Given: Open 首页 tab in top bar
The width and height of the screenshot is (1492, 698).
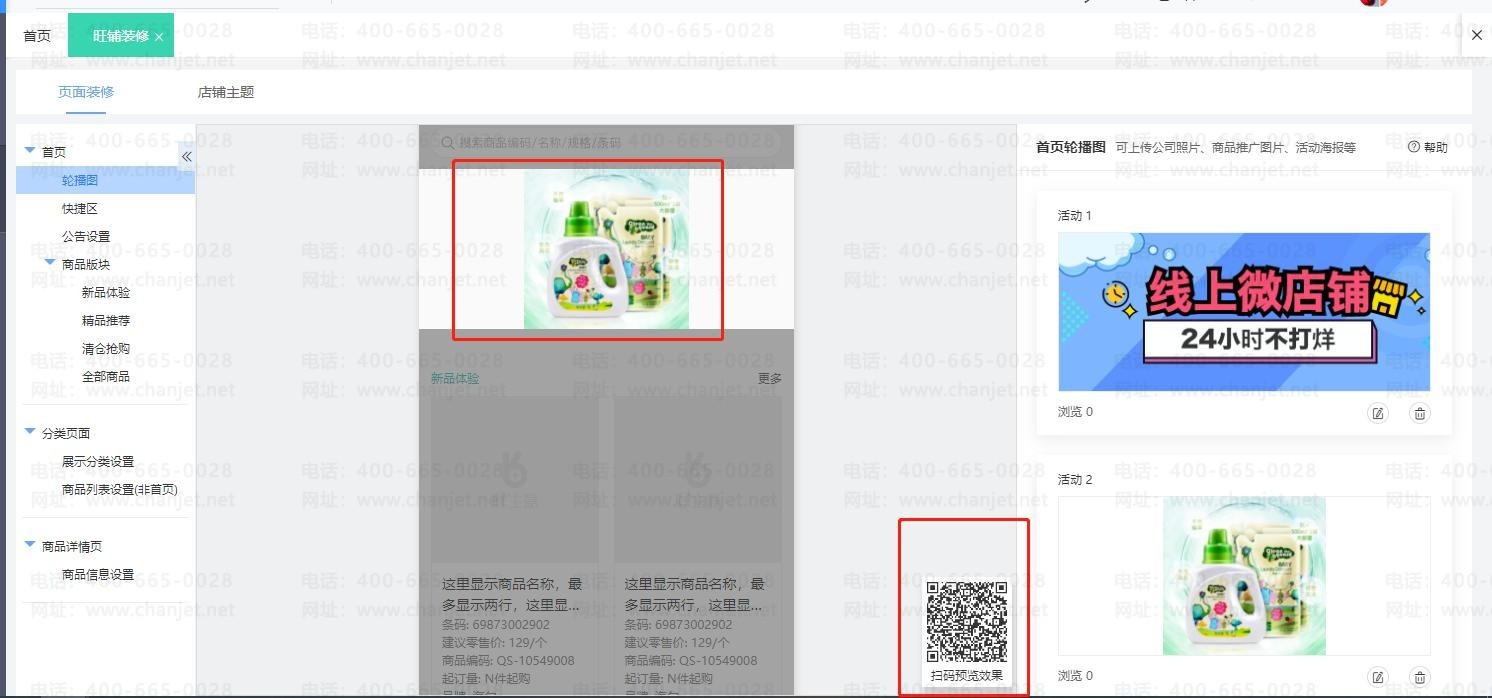Looking at the screenshot, I should pyautogui.click(x=37, y=36).
